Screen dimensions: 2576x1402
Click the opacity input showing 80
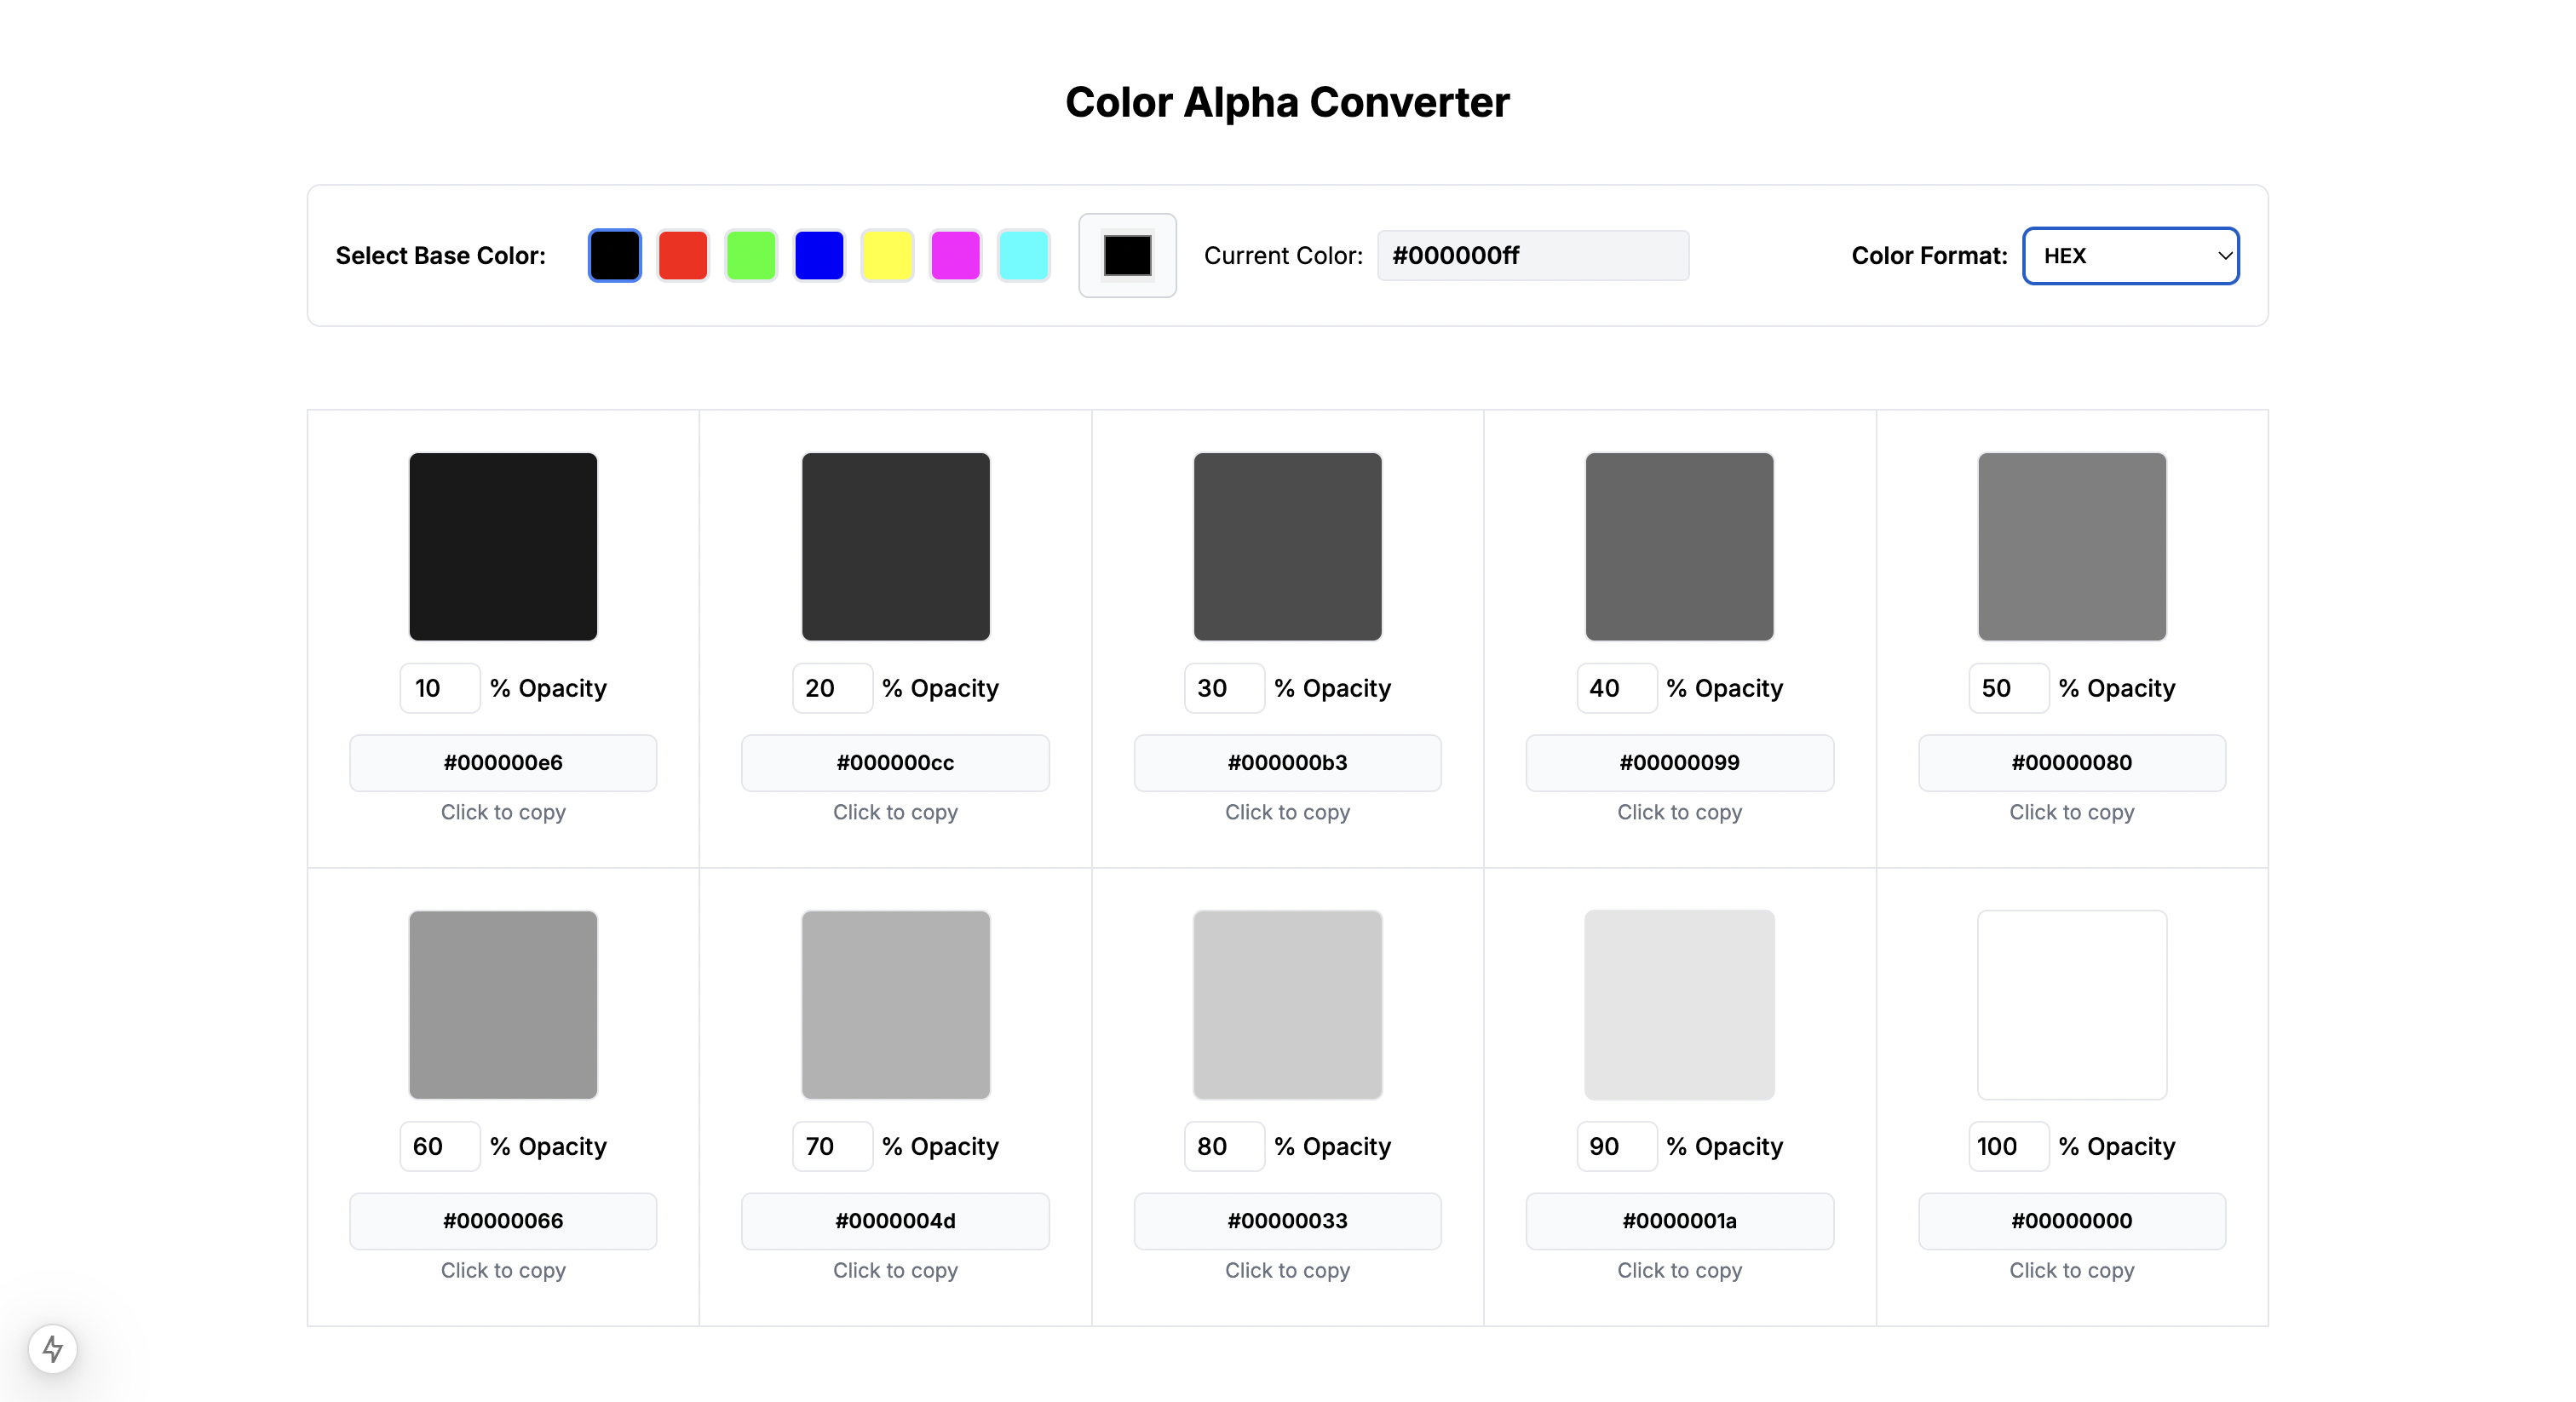click(x=1224, y=1146)
